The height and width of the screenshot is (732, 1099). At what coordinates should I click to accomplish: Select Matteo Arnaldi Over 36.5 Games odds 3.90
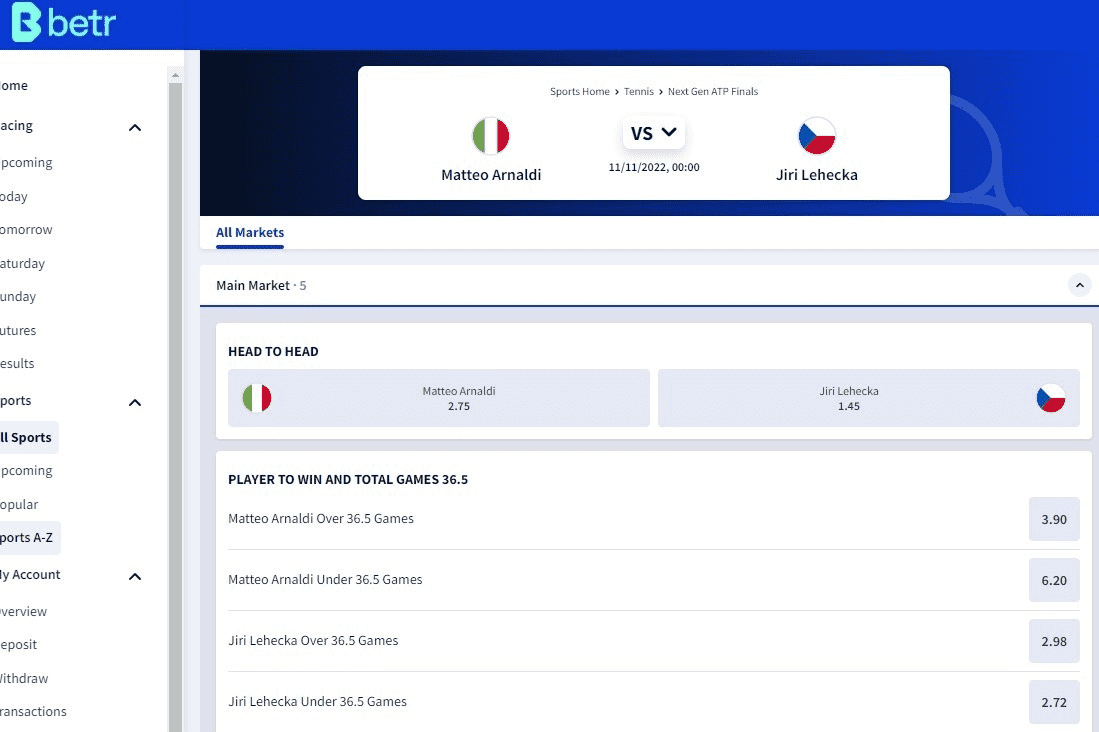pyautogui.click(x=1054, y=520)
